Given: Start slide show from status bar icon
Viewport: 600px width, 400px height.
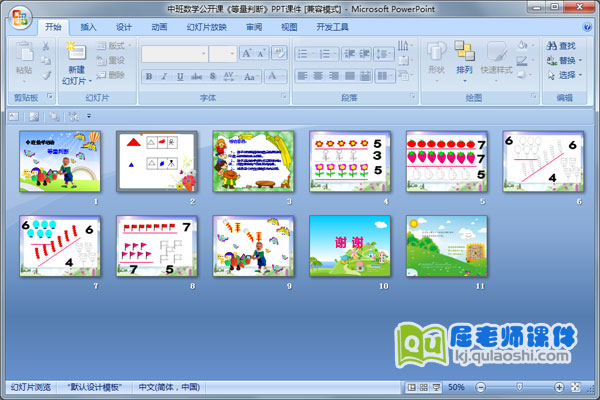Looking at the screenshot, I should coord(436,387).
